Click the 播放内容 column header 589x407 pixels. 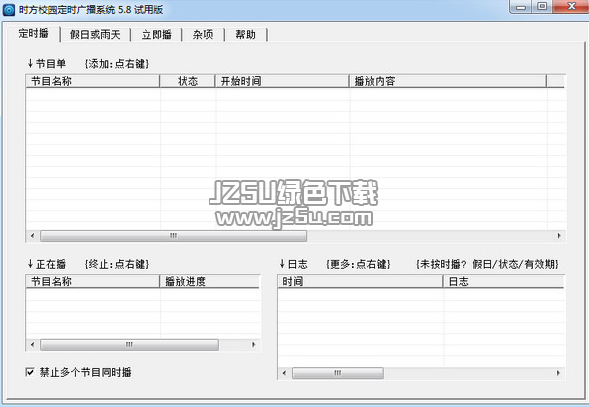pyautogui.click(x=448, y=81)
